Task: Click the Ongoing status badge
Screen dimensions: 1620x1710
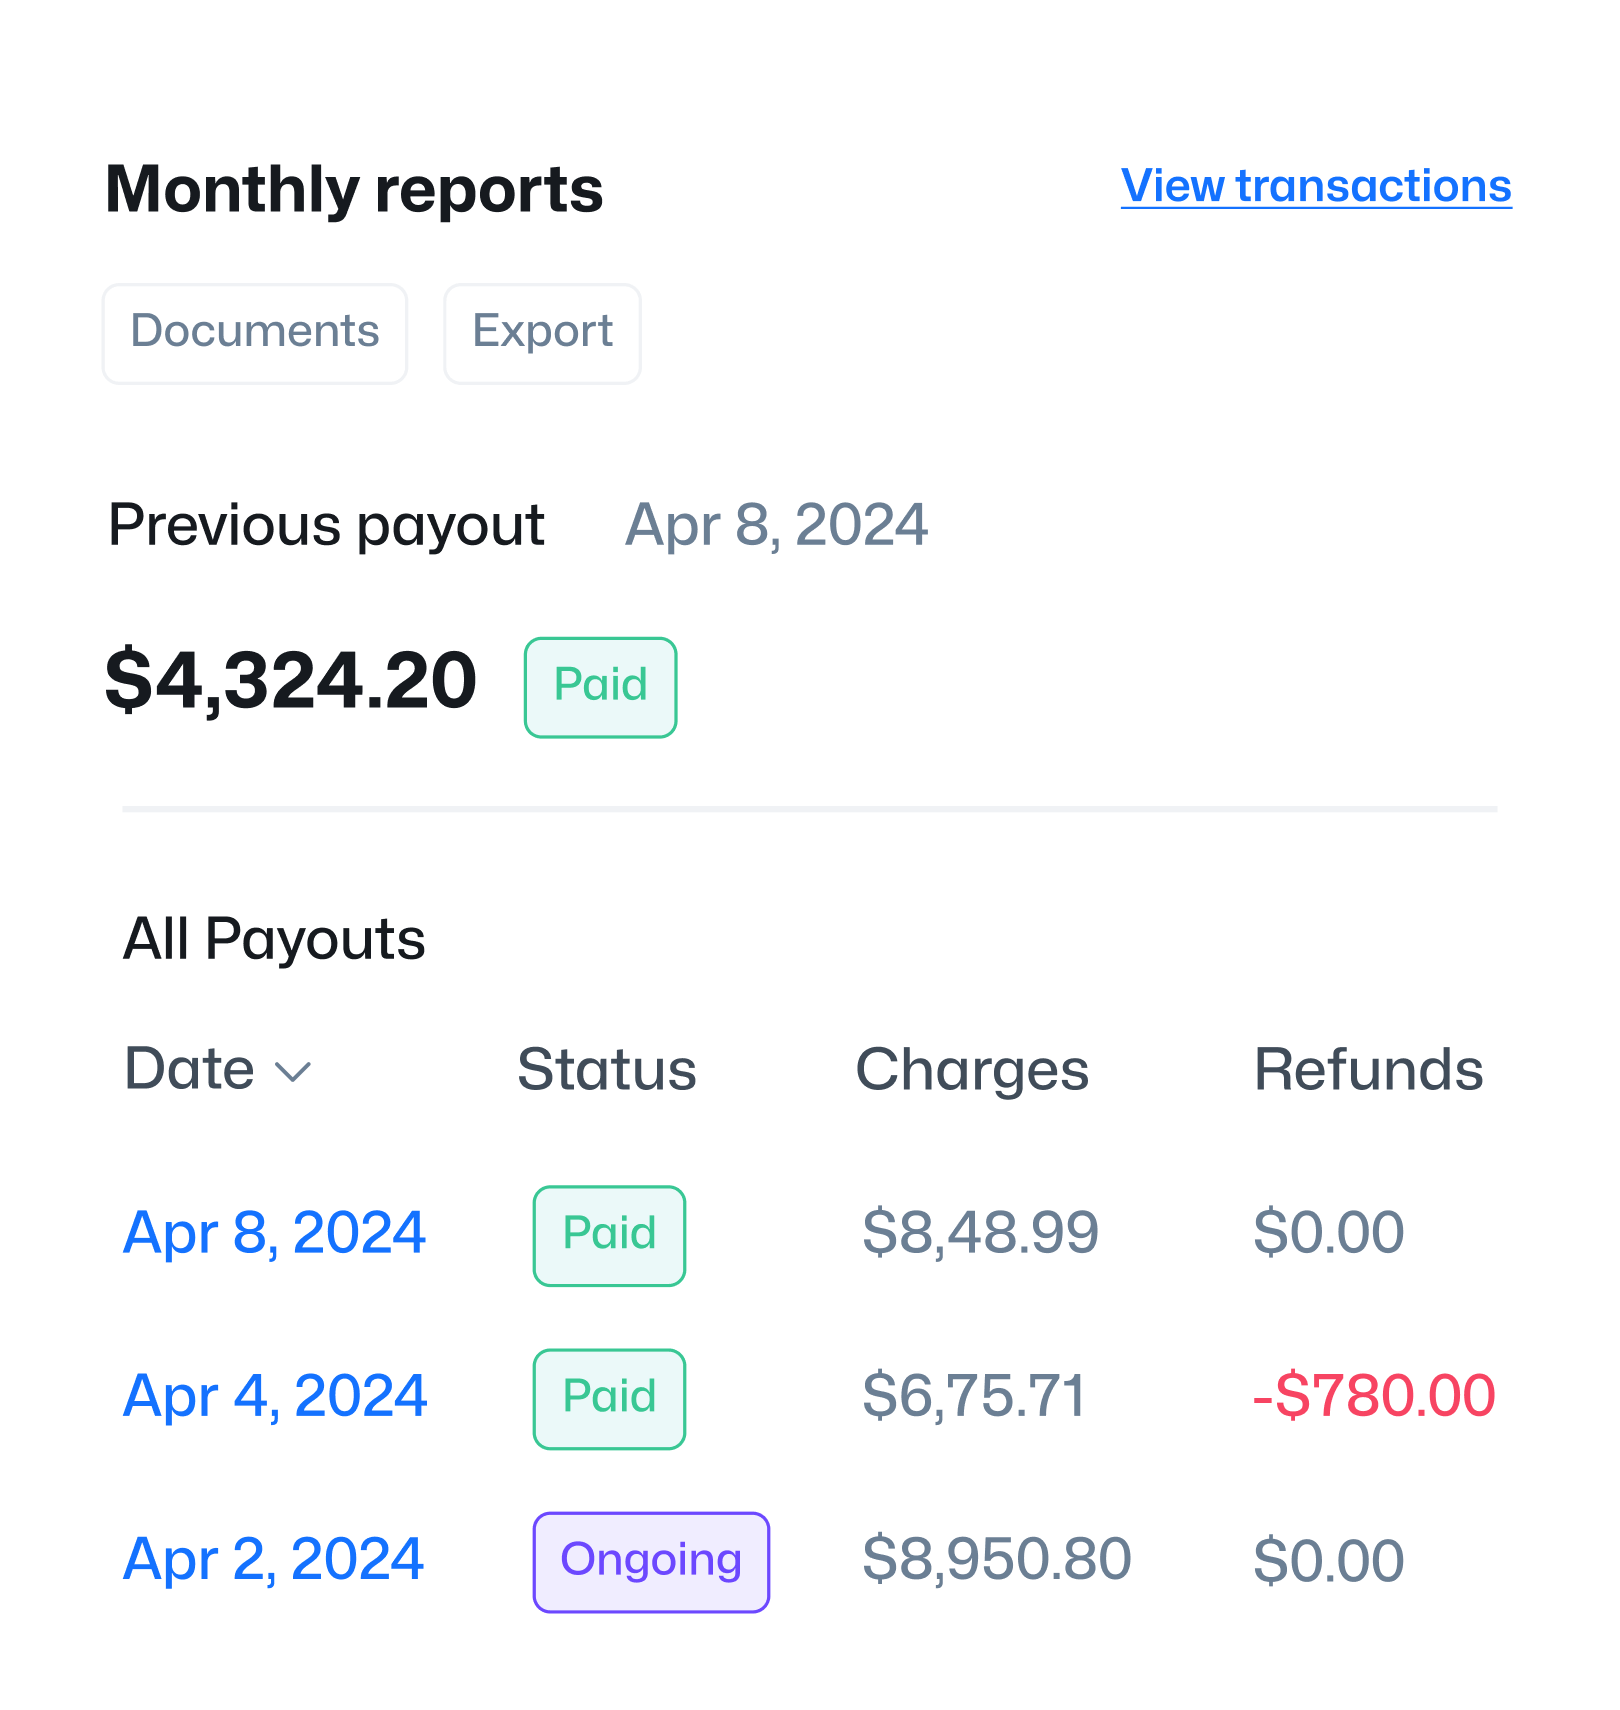Action: point(650,1560)
